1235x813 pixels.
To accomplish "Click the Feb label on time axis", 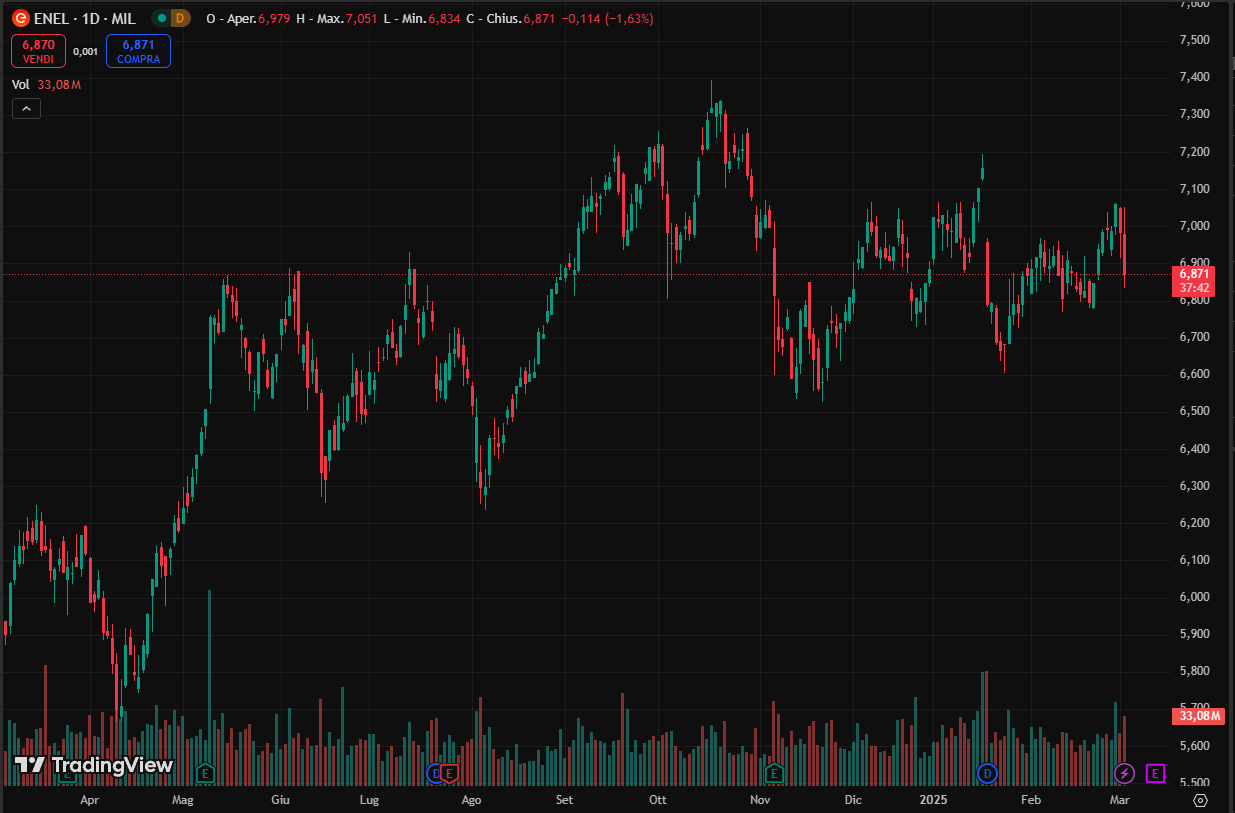I will [1031, 800].
